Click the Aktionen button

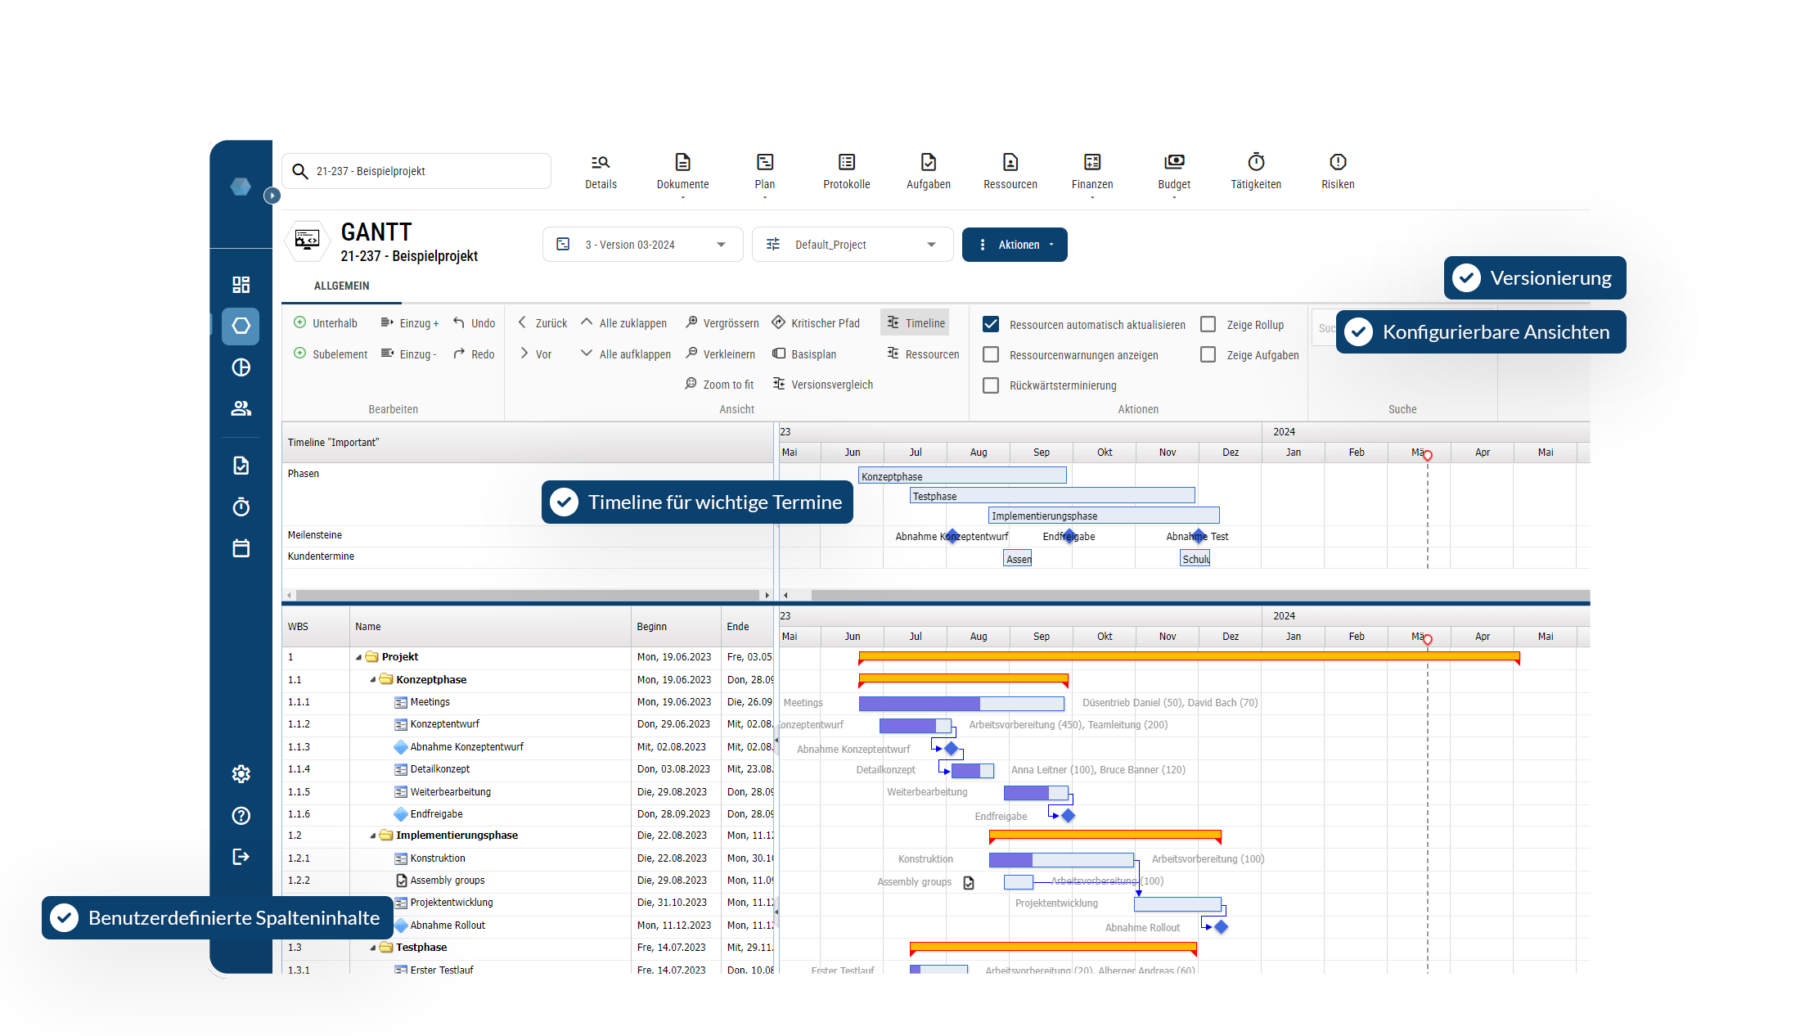click(1014, 245)
